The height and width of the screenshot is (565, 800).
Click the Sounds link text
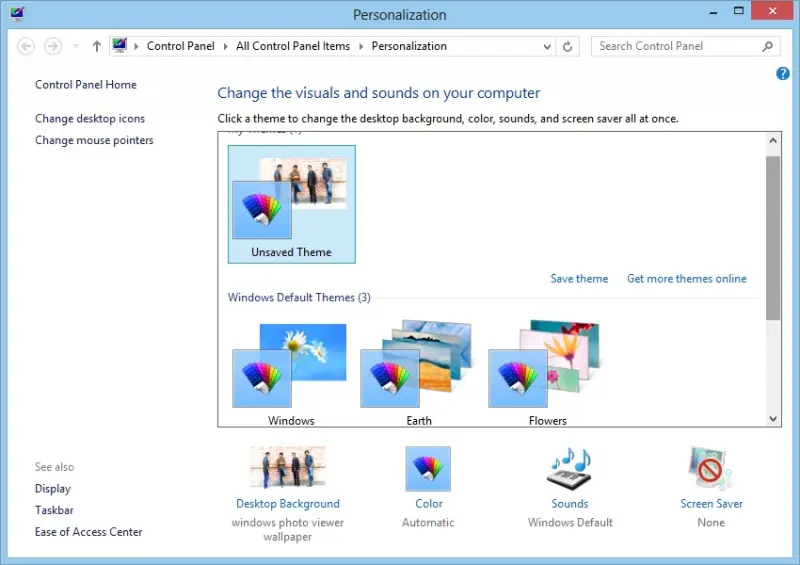click(x=570, y=504)
